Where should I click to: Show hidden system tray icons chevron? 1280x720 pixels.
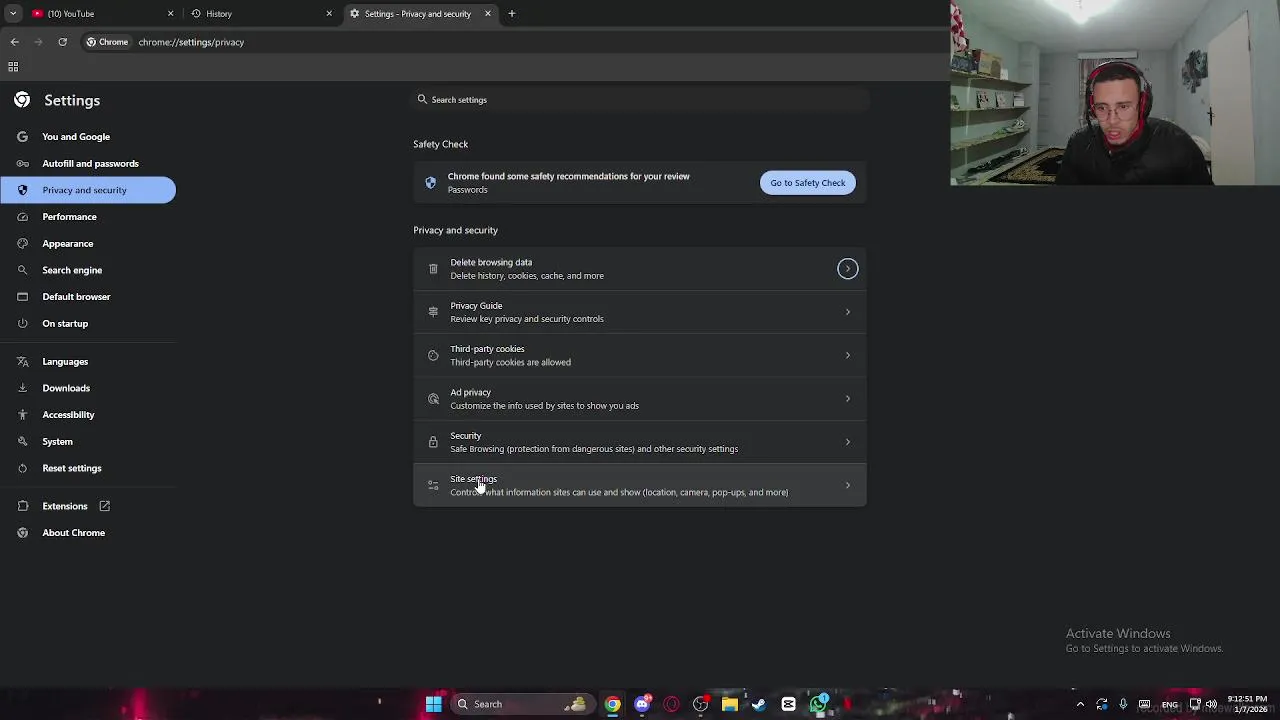[x=1080, y=704]
